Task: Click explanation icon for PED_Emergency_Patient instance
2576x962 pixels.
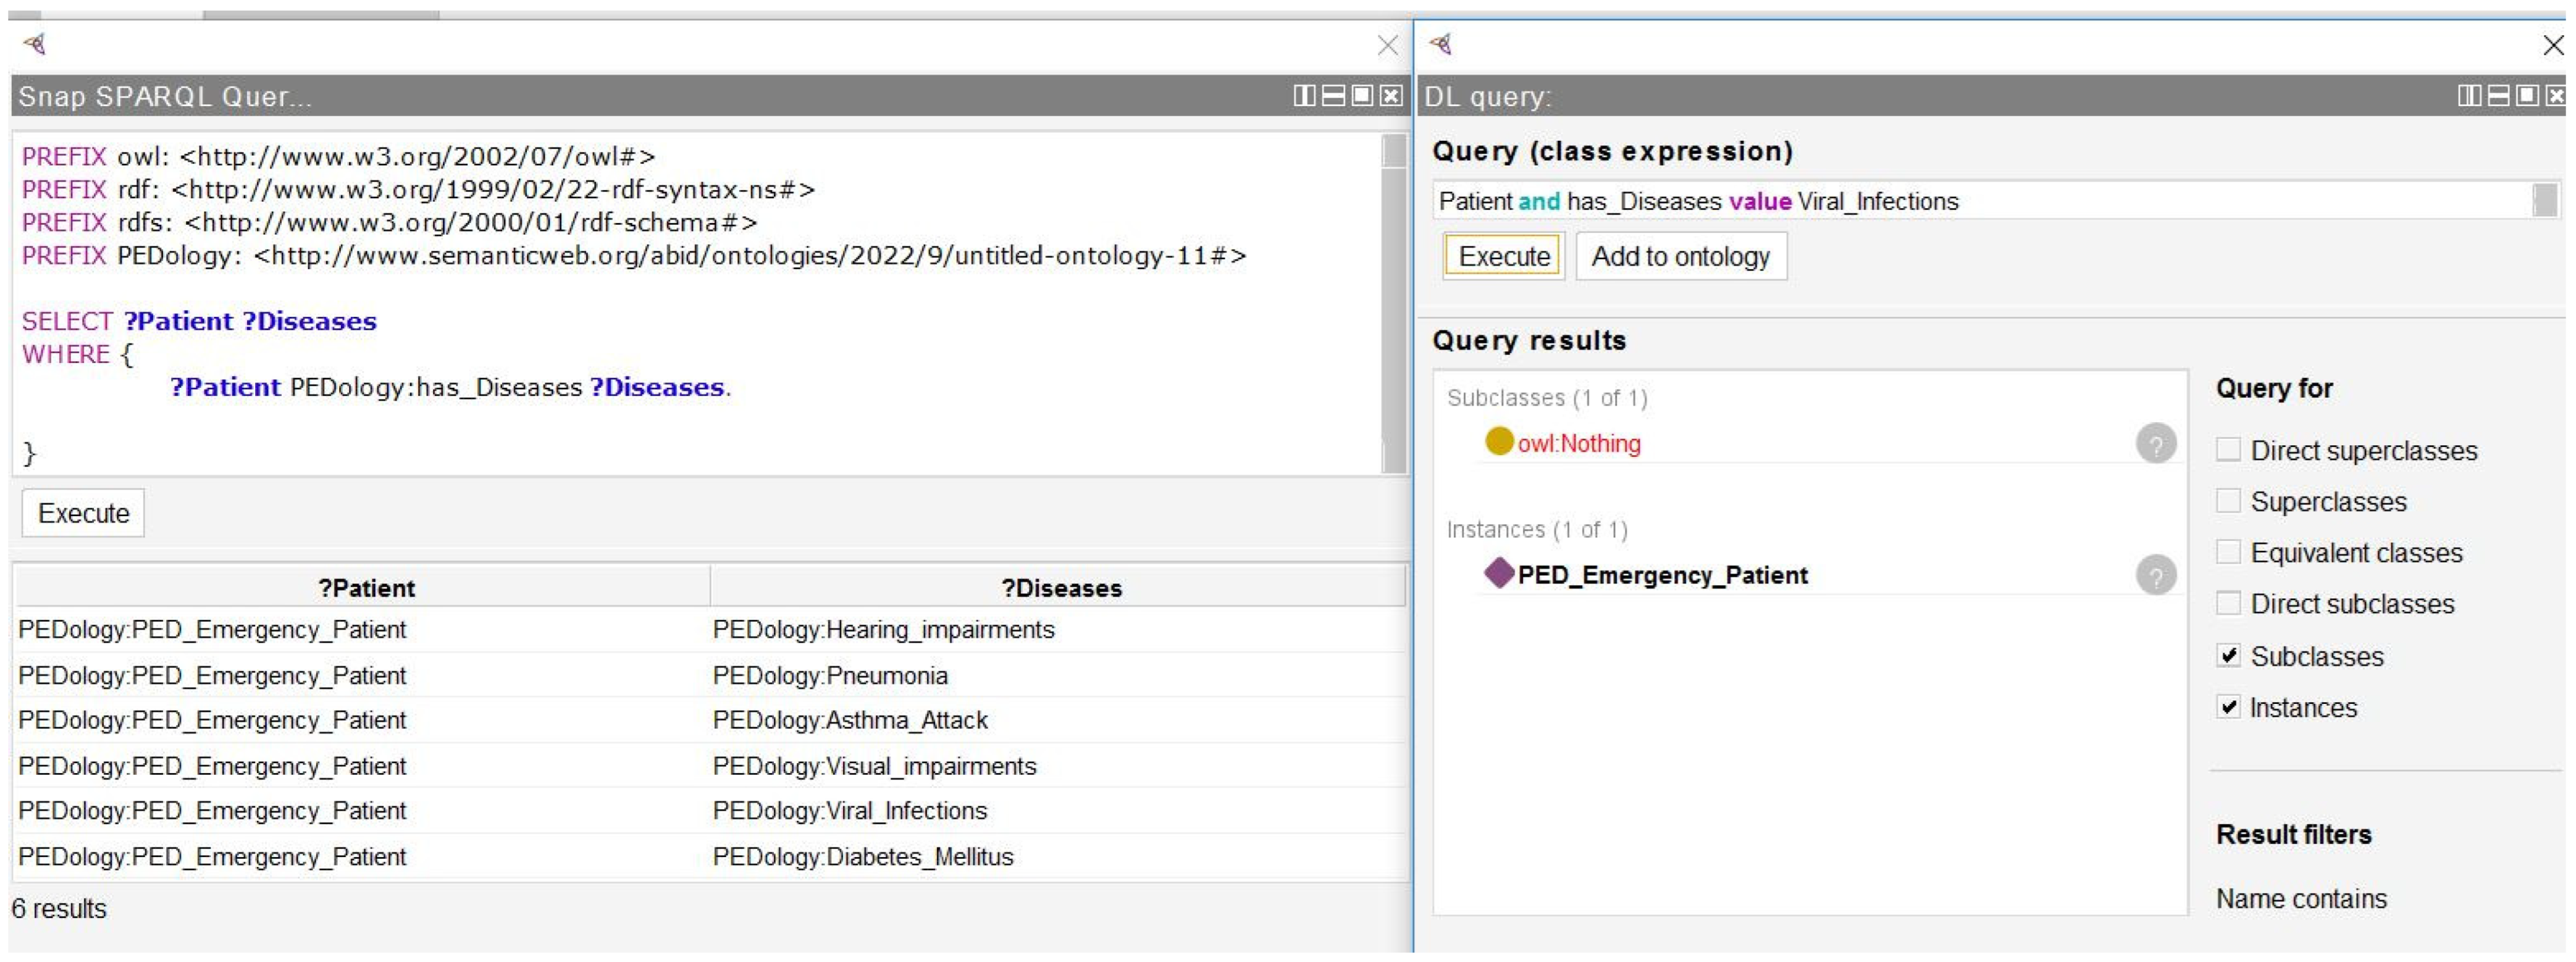Action: [x=2155, y=575]
